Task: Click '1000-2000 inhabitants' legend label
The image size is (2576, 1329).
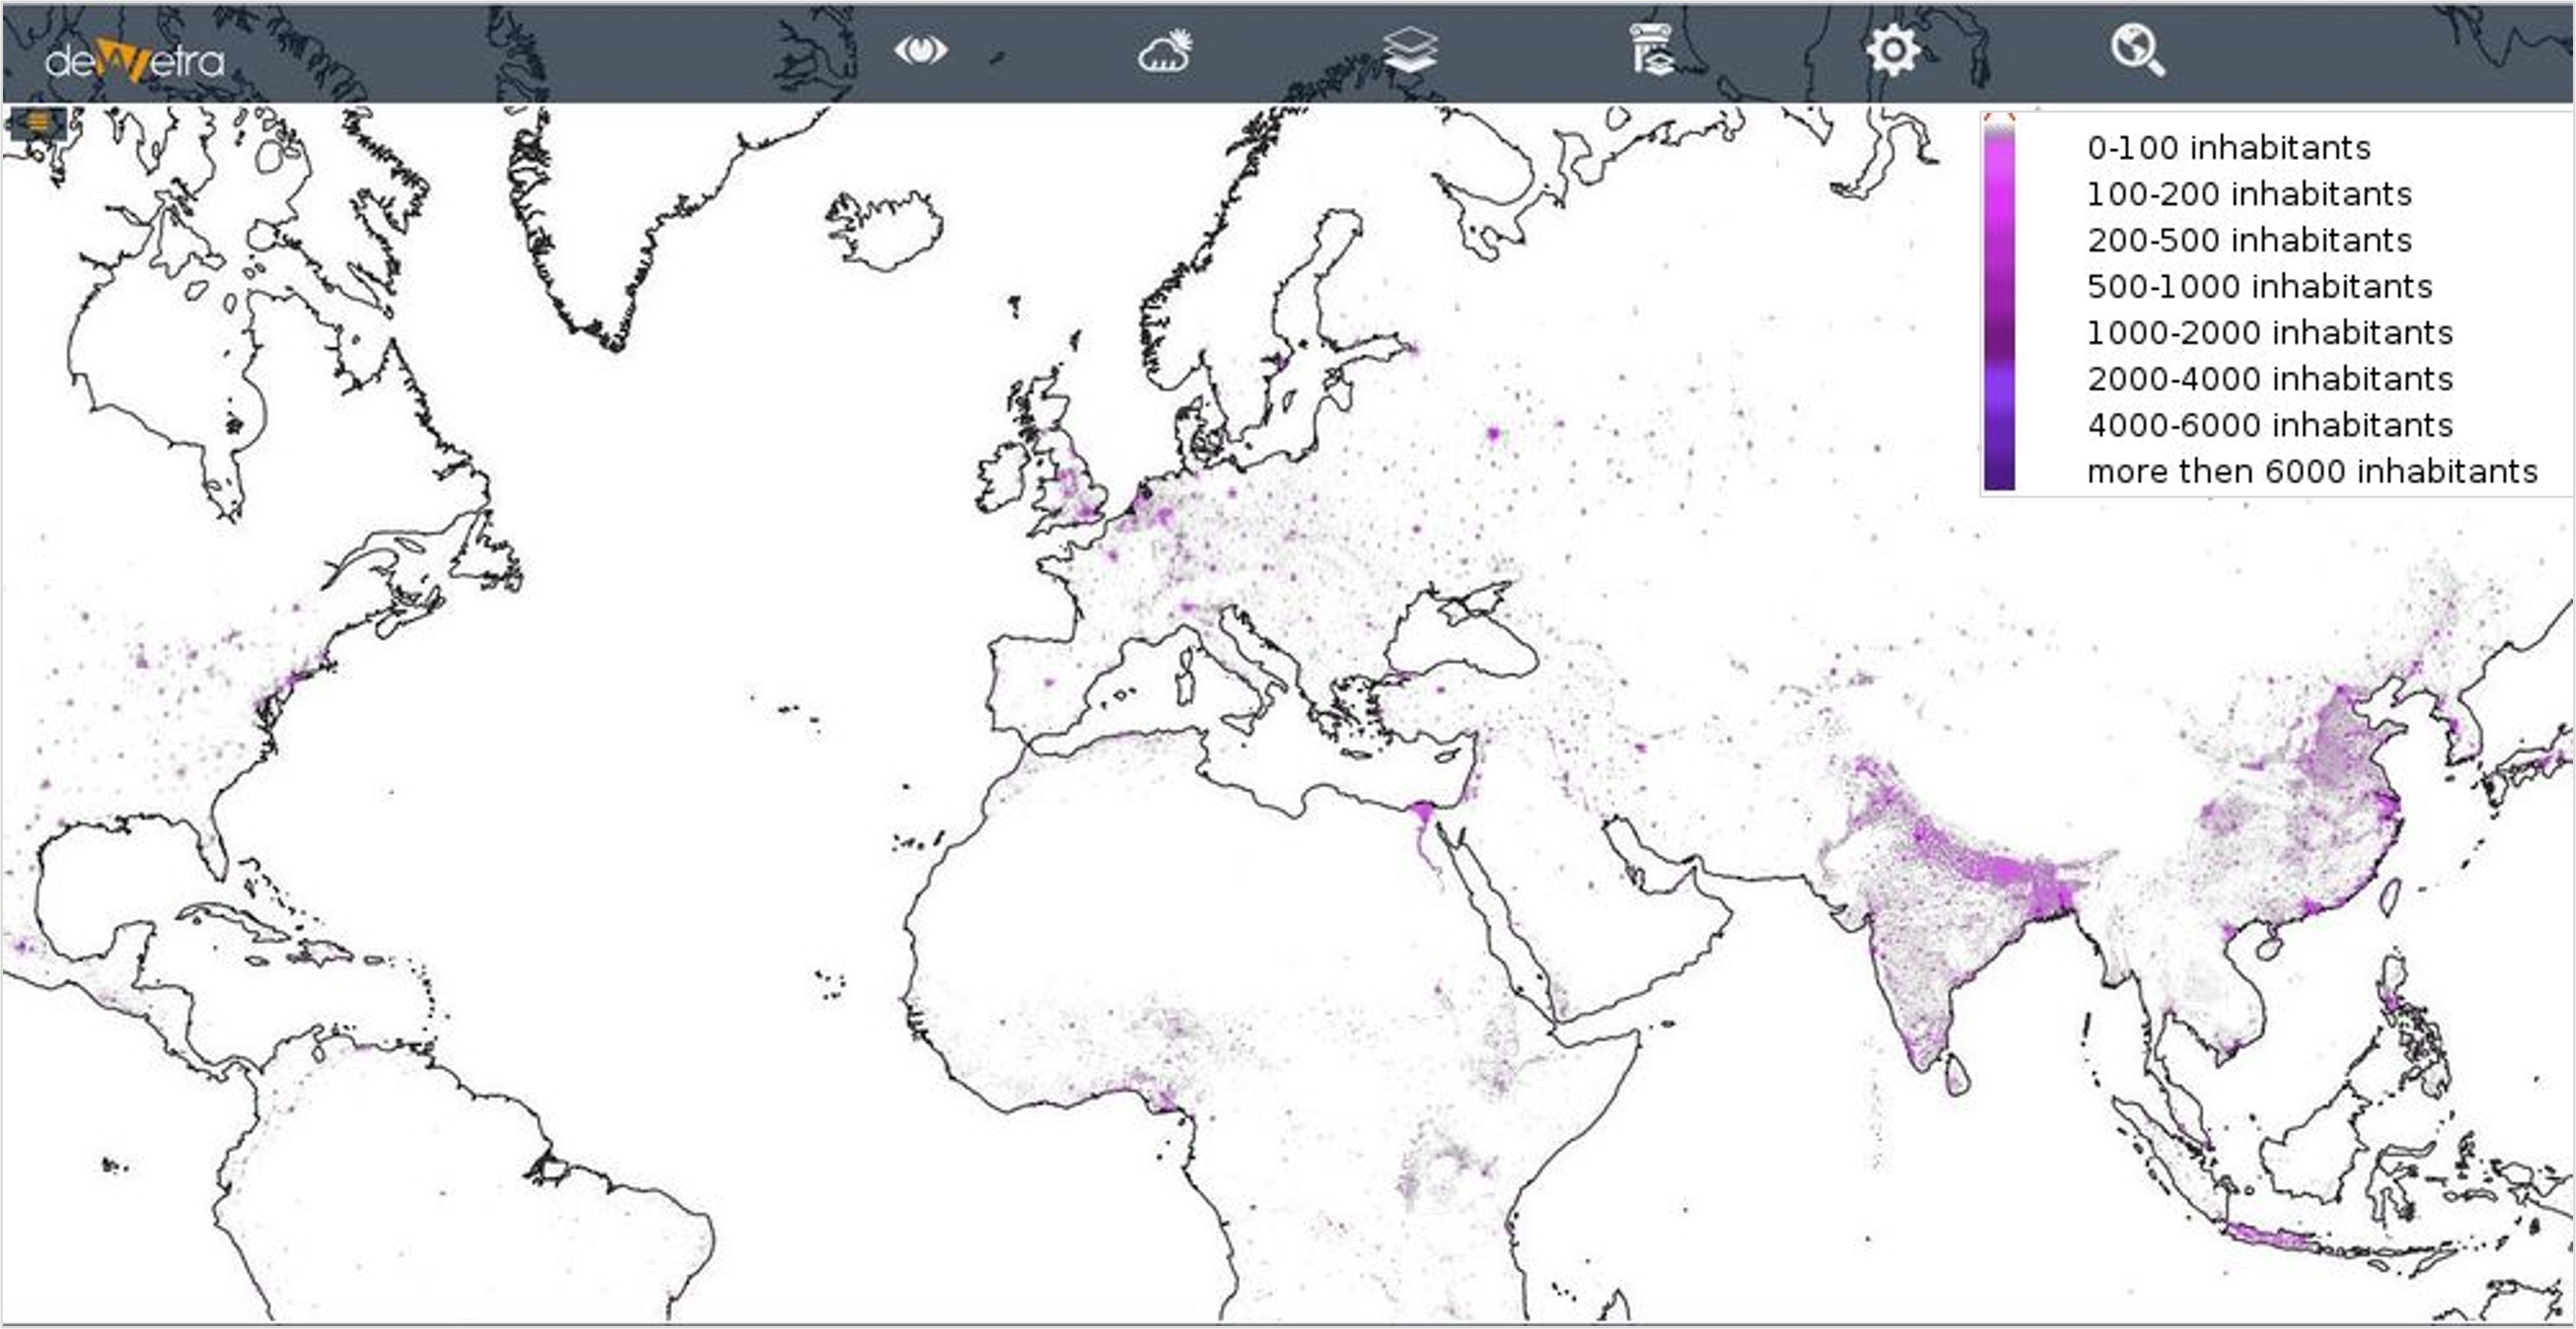Action: (2269, 332)
